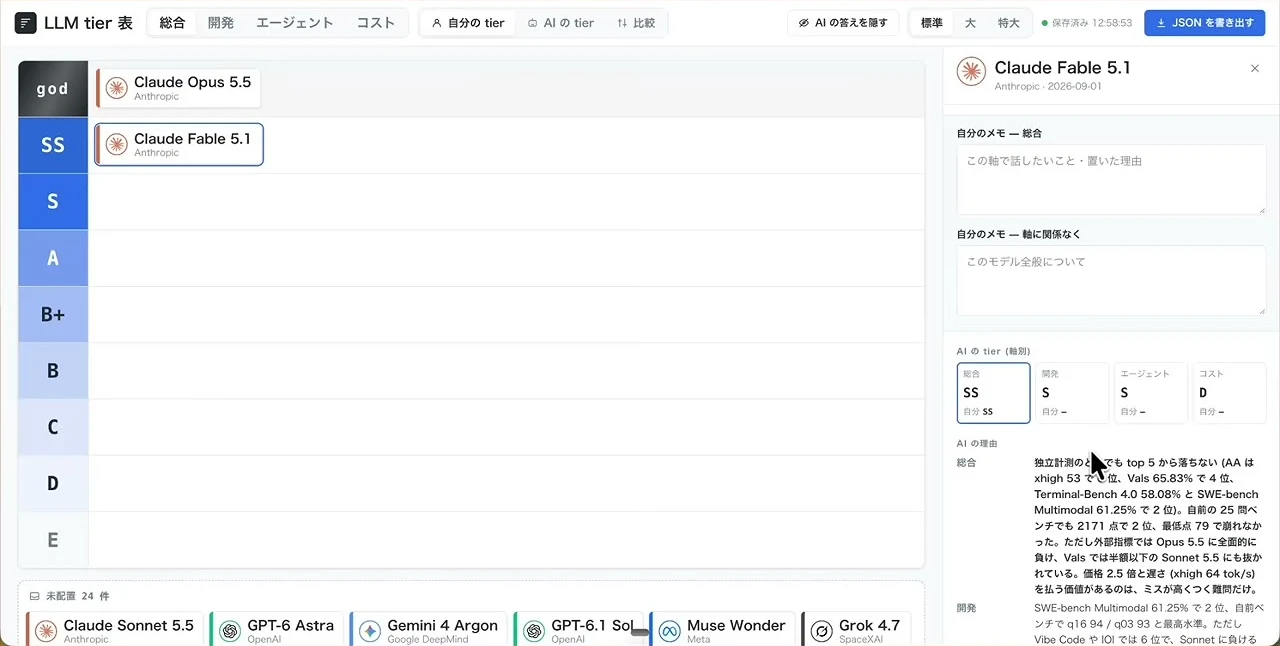The height and width of the screenshot is (646, 1280).
Task: Click the Muse Wonder Meta icon
Action: point(670,631)
